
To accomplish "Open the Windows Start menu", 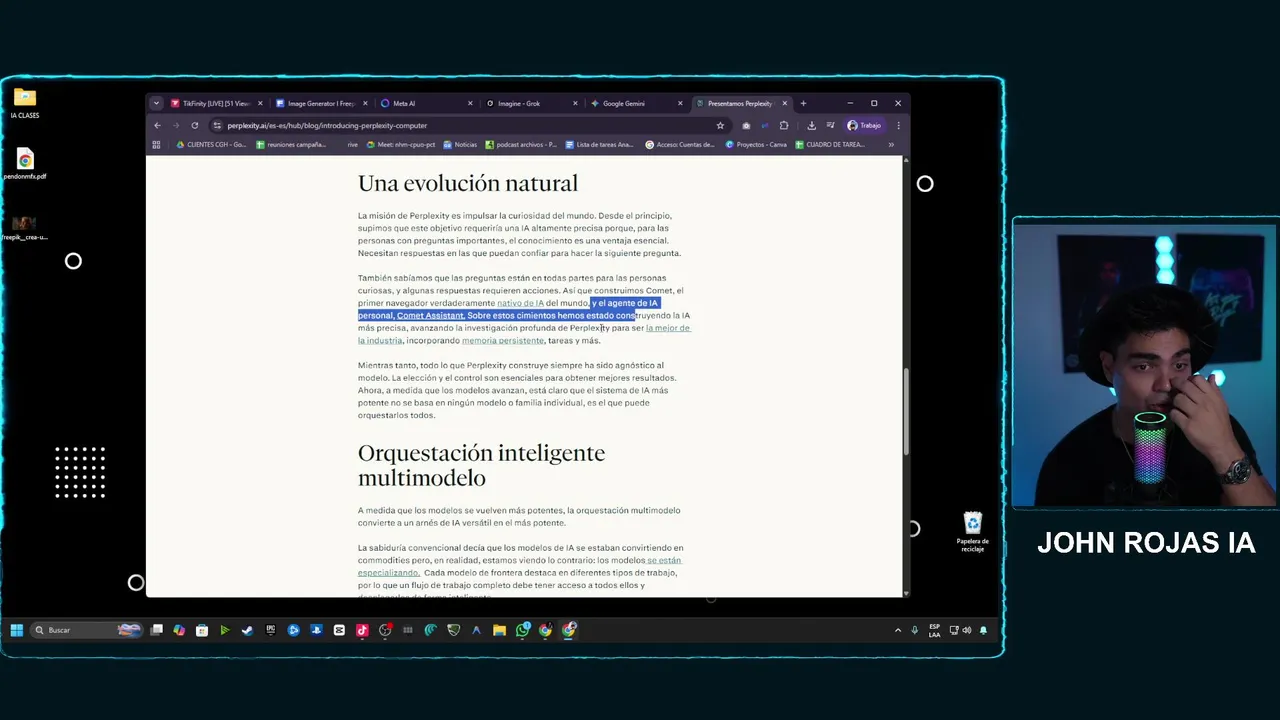I will pos(17,630).
